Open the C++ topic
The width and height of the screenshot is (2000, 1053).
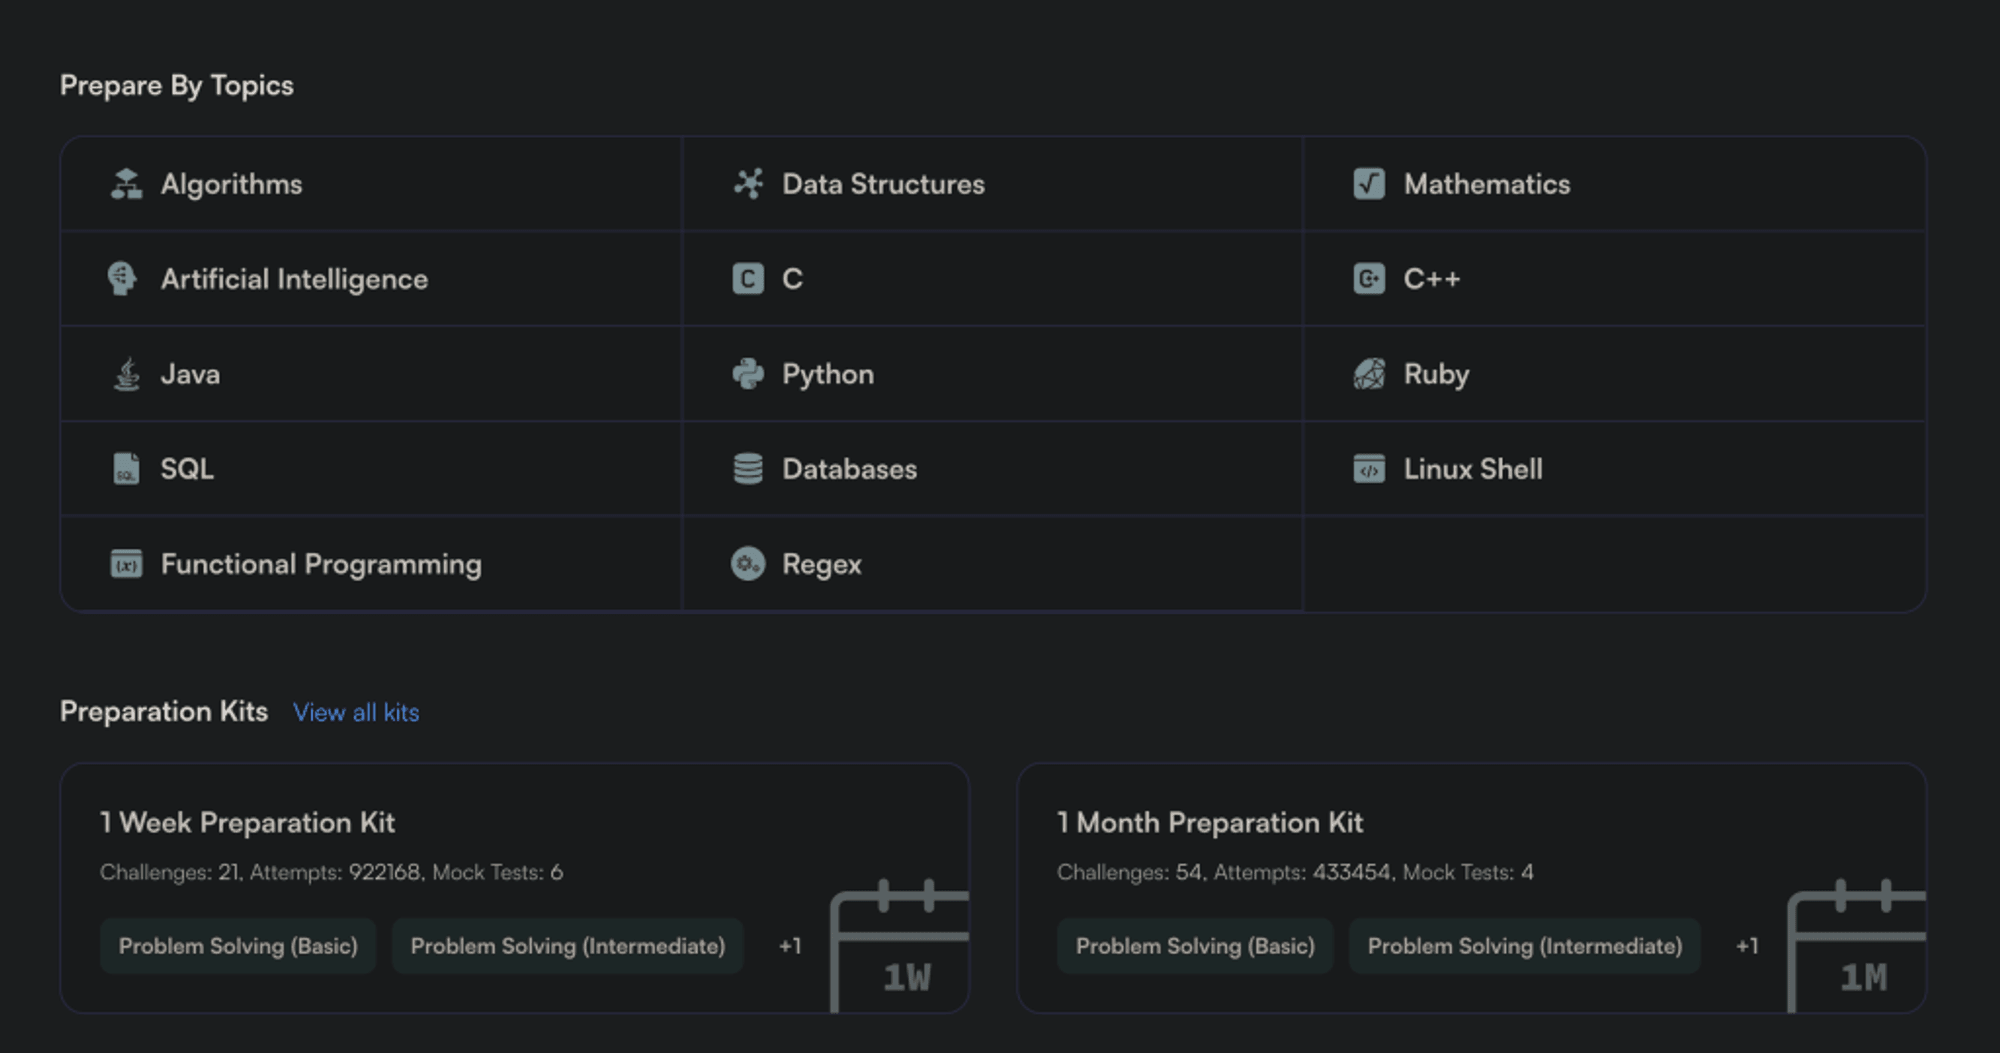(x=1431, y=279)
